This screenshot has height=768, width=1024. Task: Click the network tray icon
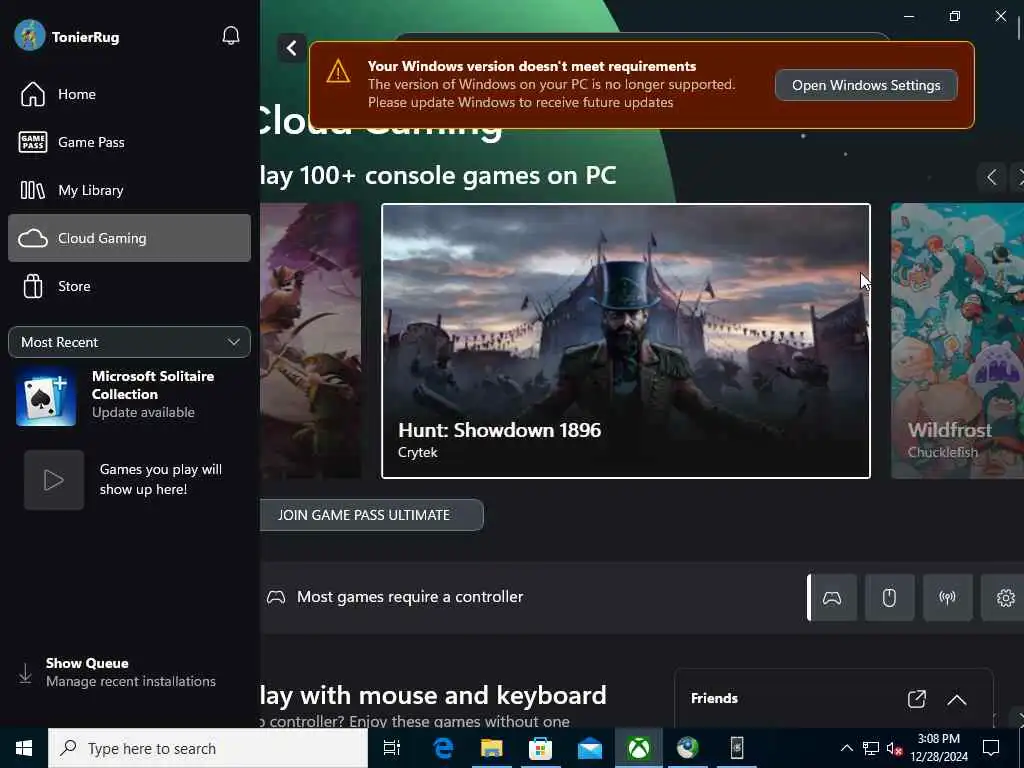[x=871, y=748]
